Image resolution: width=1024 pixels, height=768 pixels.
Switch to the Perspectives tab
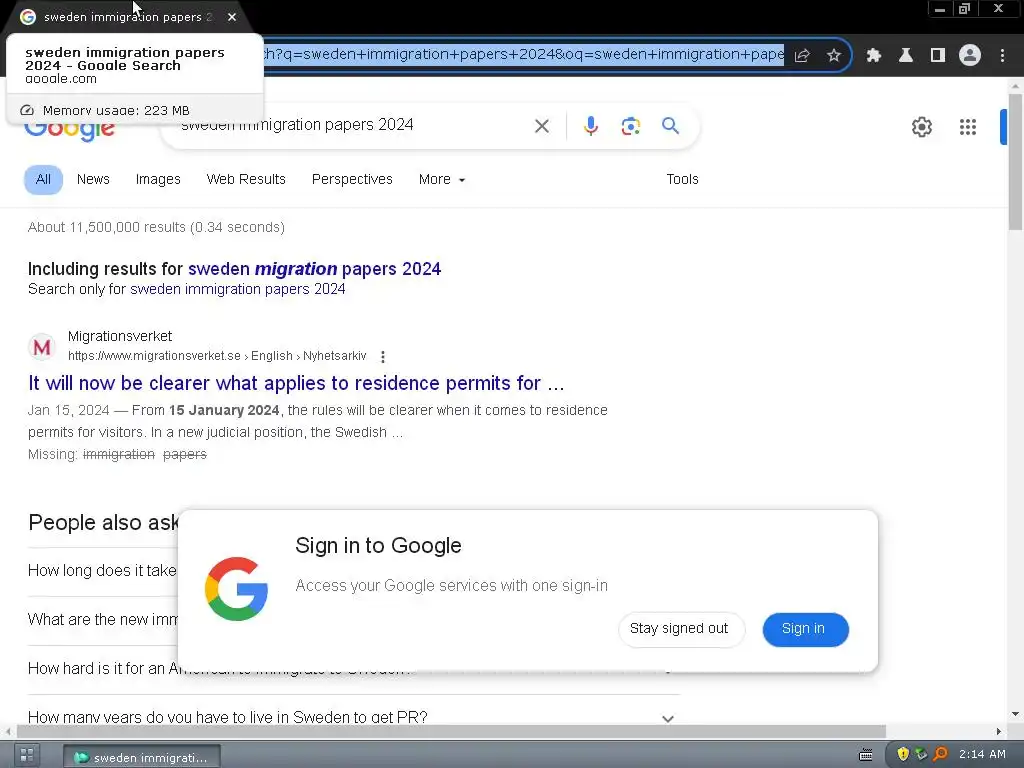[352, 180]
